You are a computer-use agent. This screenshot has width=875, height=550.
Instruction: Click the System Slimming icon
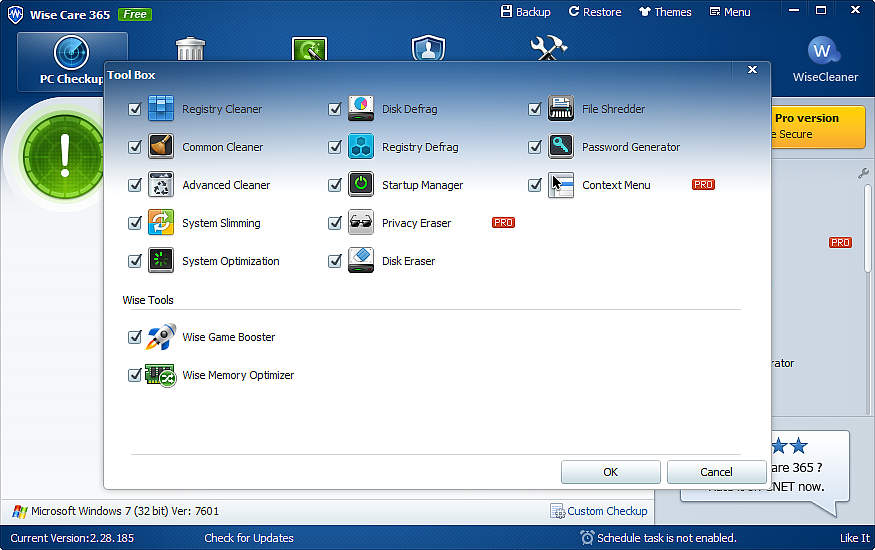(x=161, y=223)
